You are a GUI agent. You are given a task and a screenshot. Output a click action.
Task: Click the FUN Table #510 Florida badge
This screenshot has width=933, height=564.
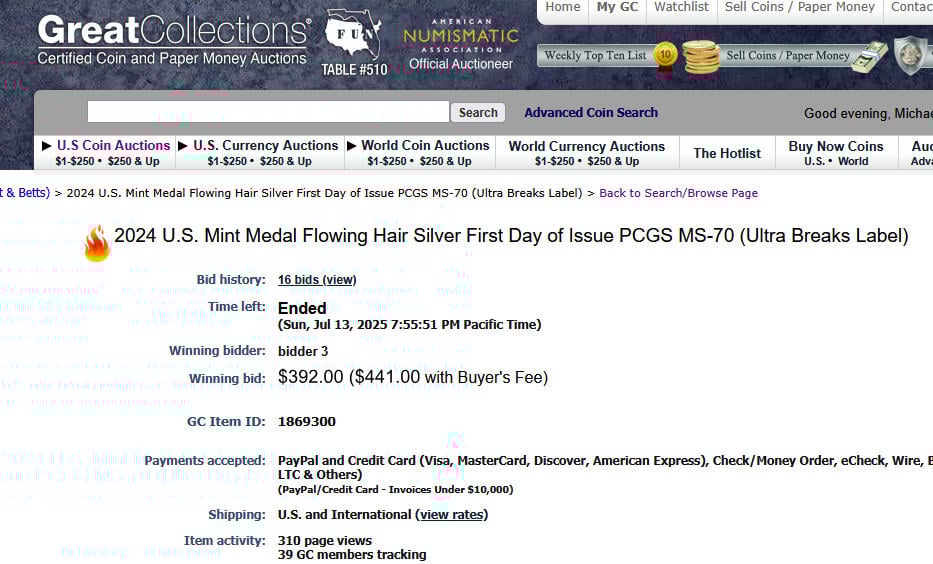353,43
